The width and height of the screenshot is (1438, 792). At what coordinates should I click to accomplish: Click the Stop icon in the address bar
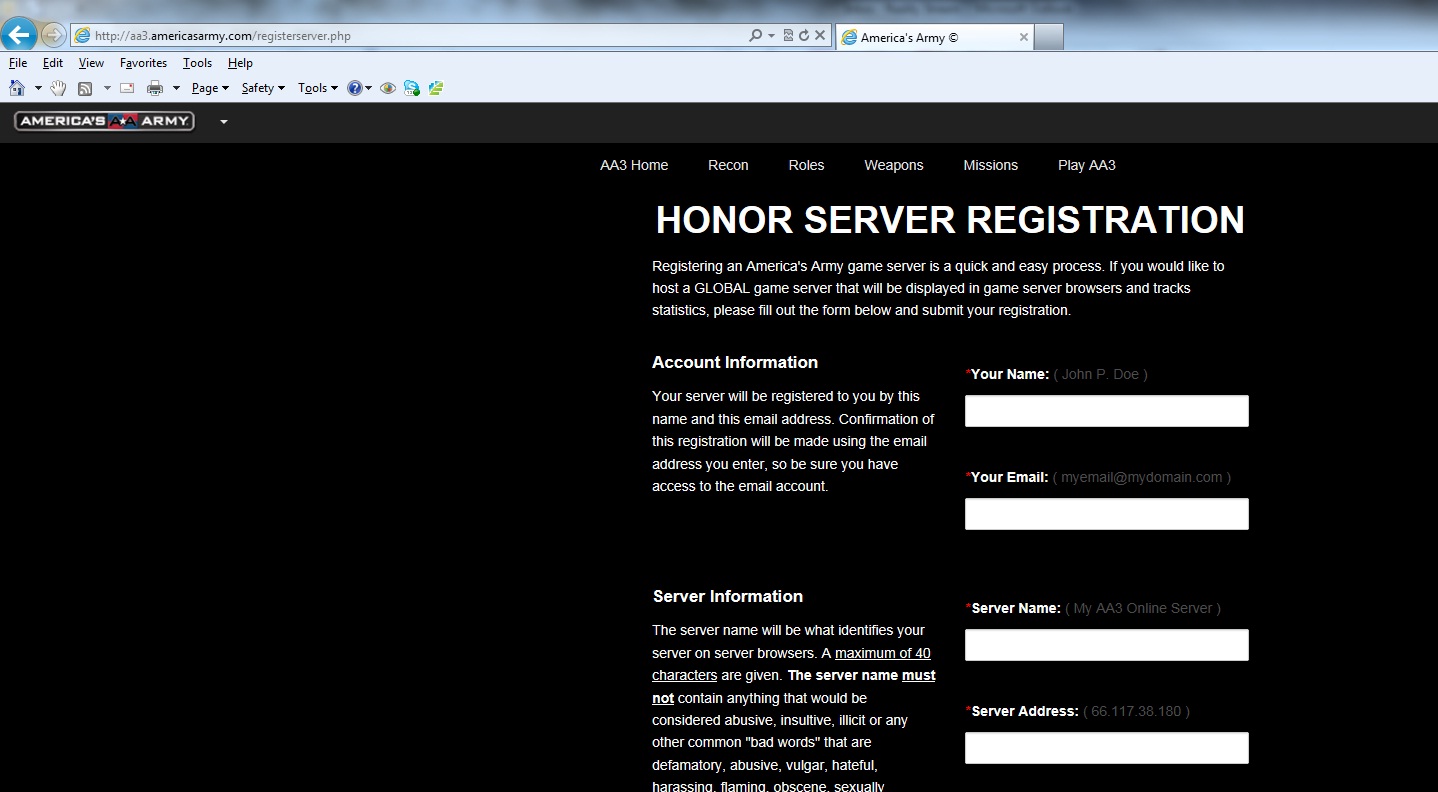click(820, 36)
